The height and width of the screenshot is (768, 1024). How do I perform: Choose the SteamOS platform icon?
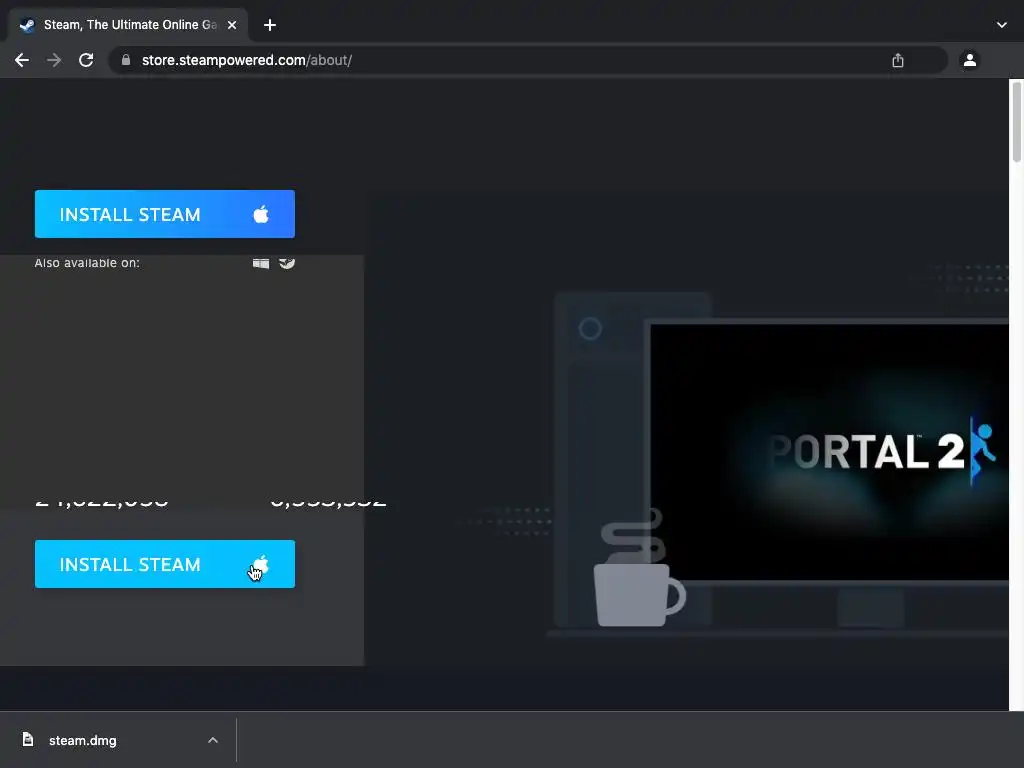287,263
